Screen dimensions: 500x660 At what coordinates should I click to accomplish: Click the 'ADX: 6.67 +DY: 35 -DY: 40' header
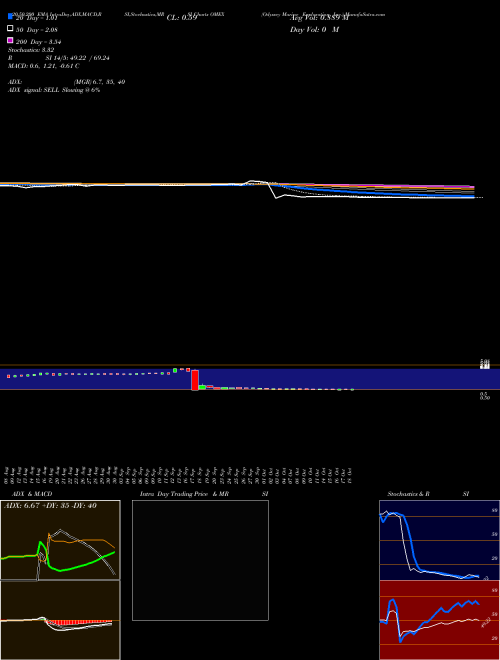(50, 506)
